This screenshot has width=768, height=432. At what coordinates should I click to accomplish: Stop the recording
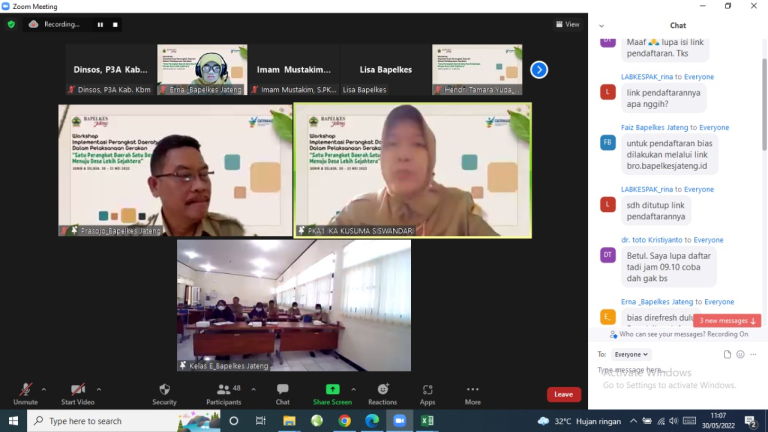[115, 24]
